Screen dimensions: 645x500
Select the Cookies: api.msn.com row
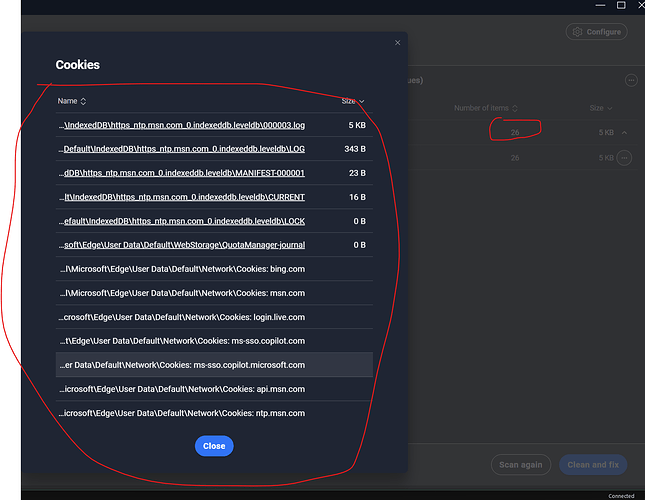pos(214,389)
